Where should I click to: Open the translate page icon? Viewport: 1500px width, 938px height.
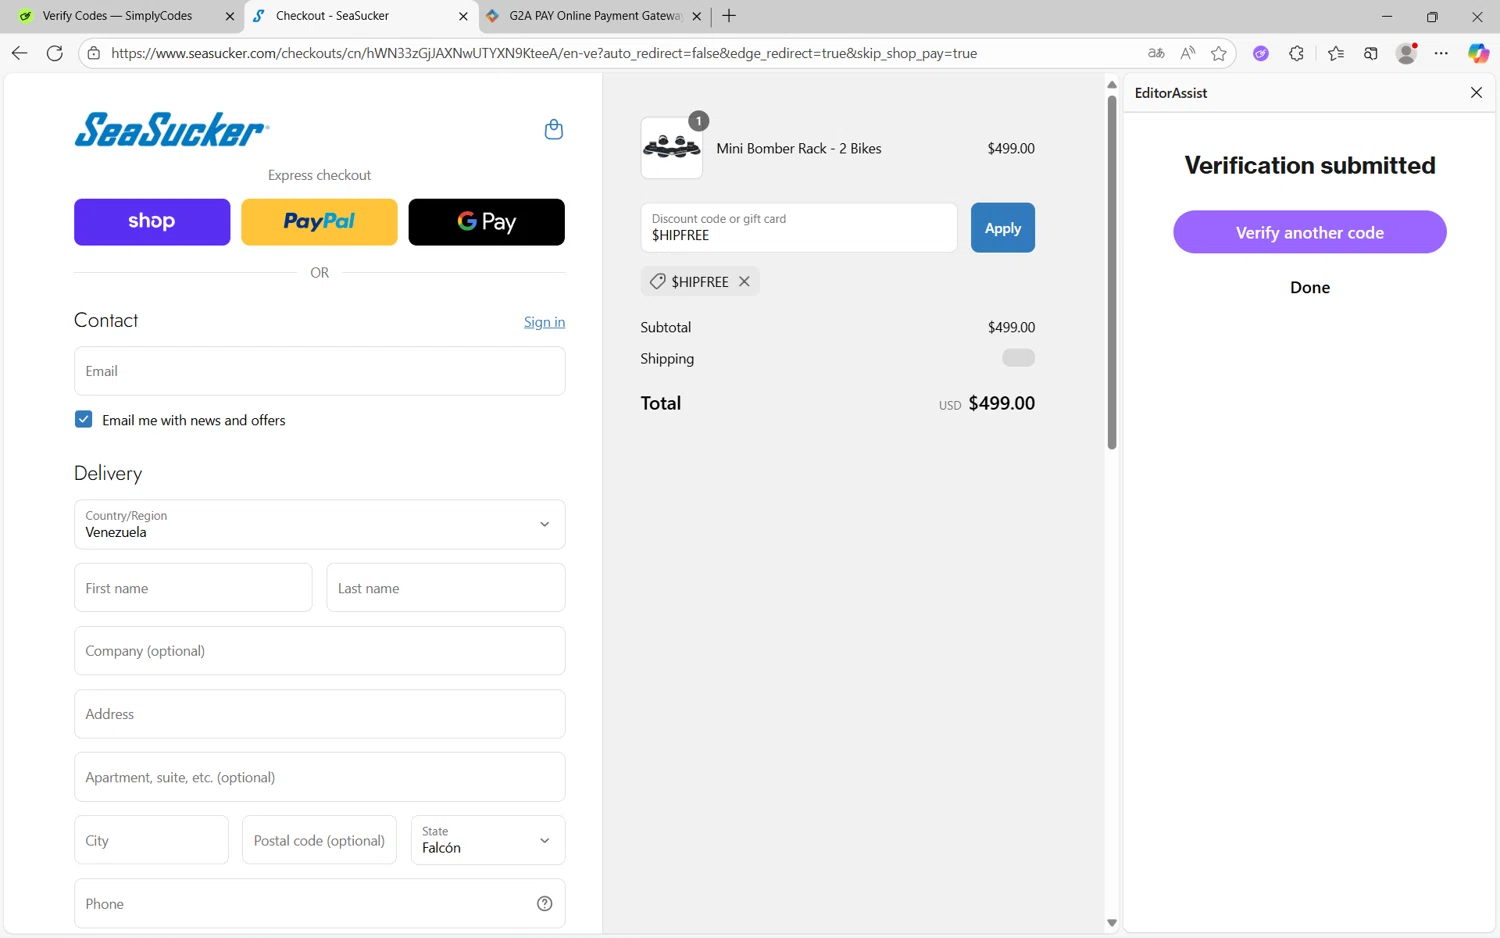coord(1156,53)
